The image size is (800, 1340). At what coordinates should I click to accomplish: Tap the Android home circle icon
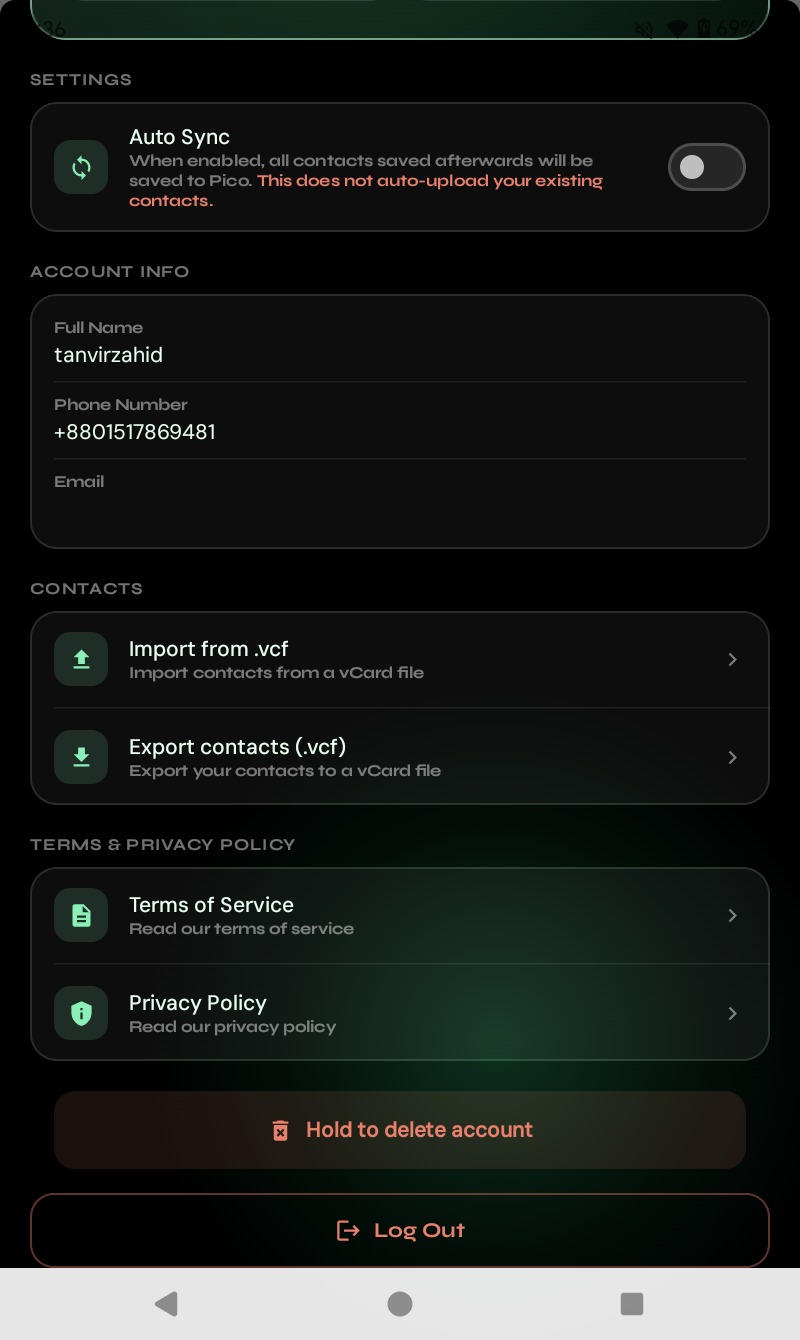click(x=400, y=1303)
